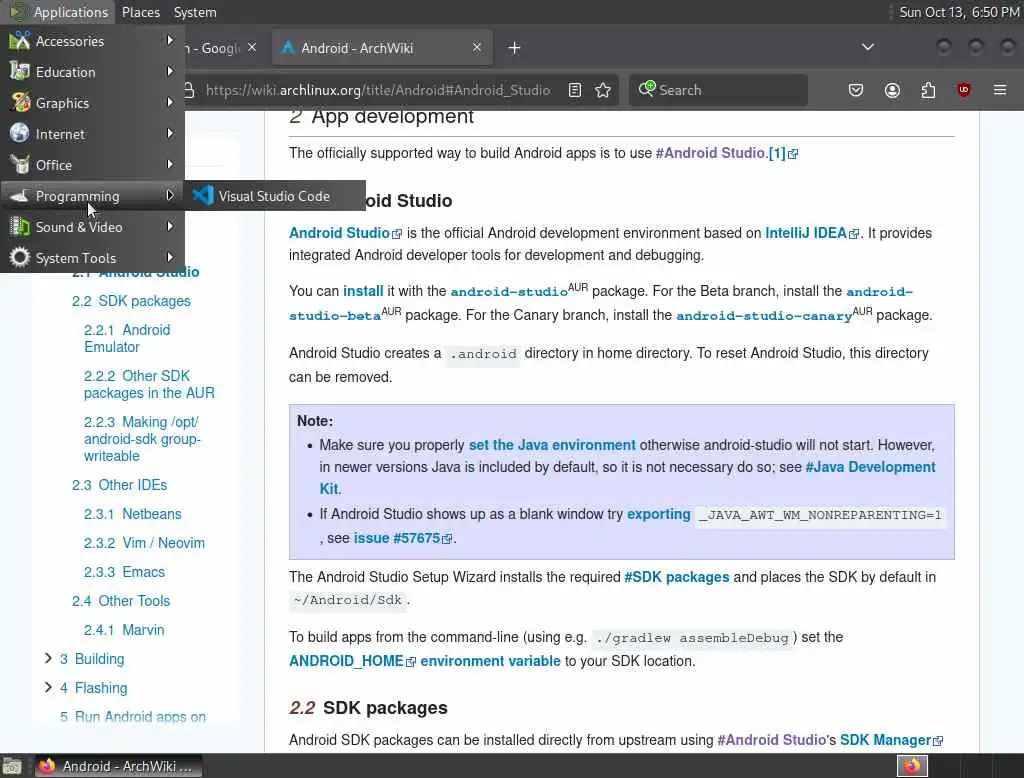Open the SDK Manager link

[891, 740]
